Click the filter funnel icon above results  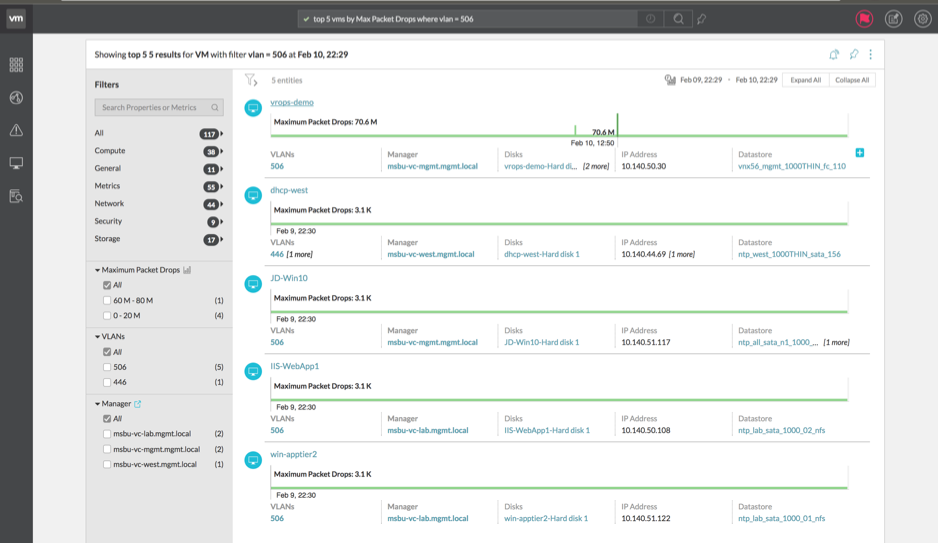tap(250, 80)
